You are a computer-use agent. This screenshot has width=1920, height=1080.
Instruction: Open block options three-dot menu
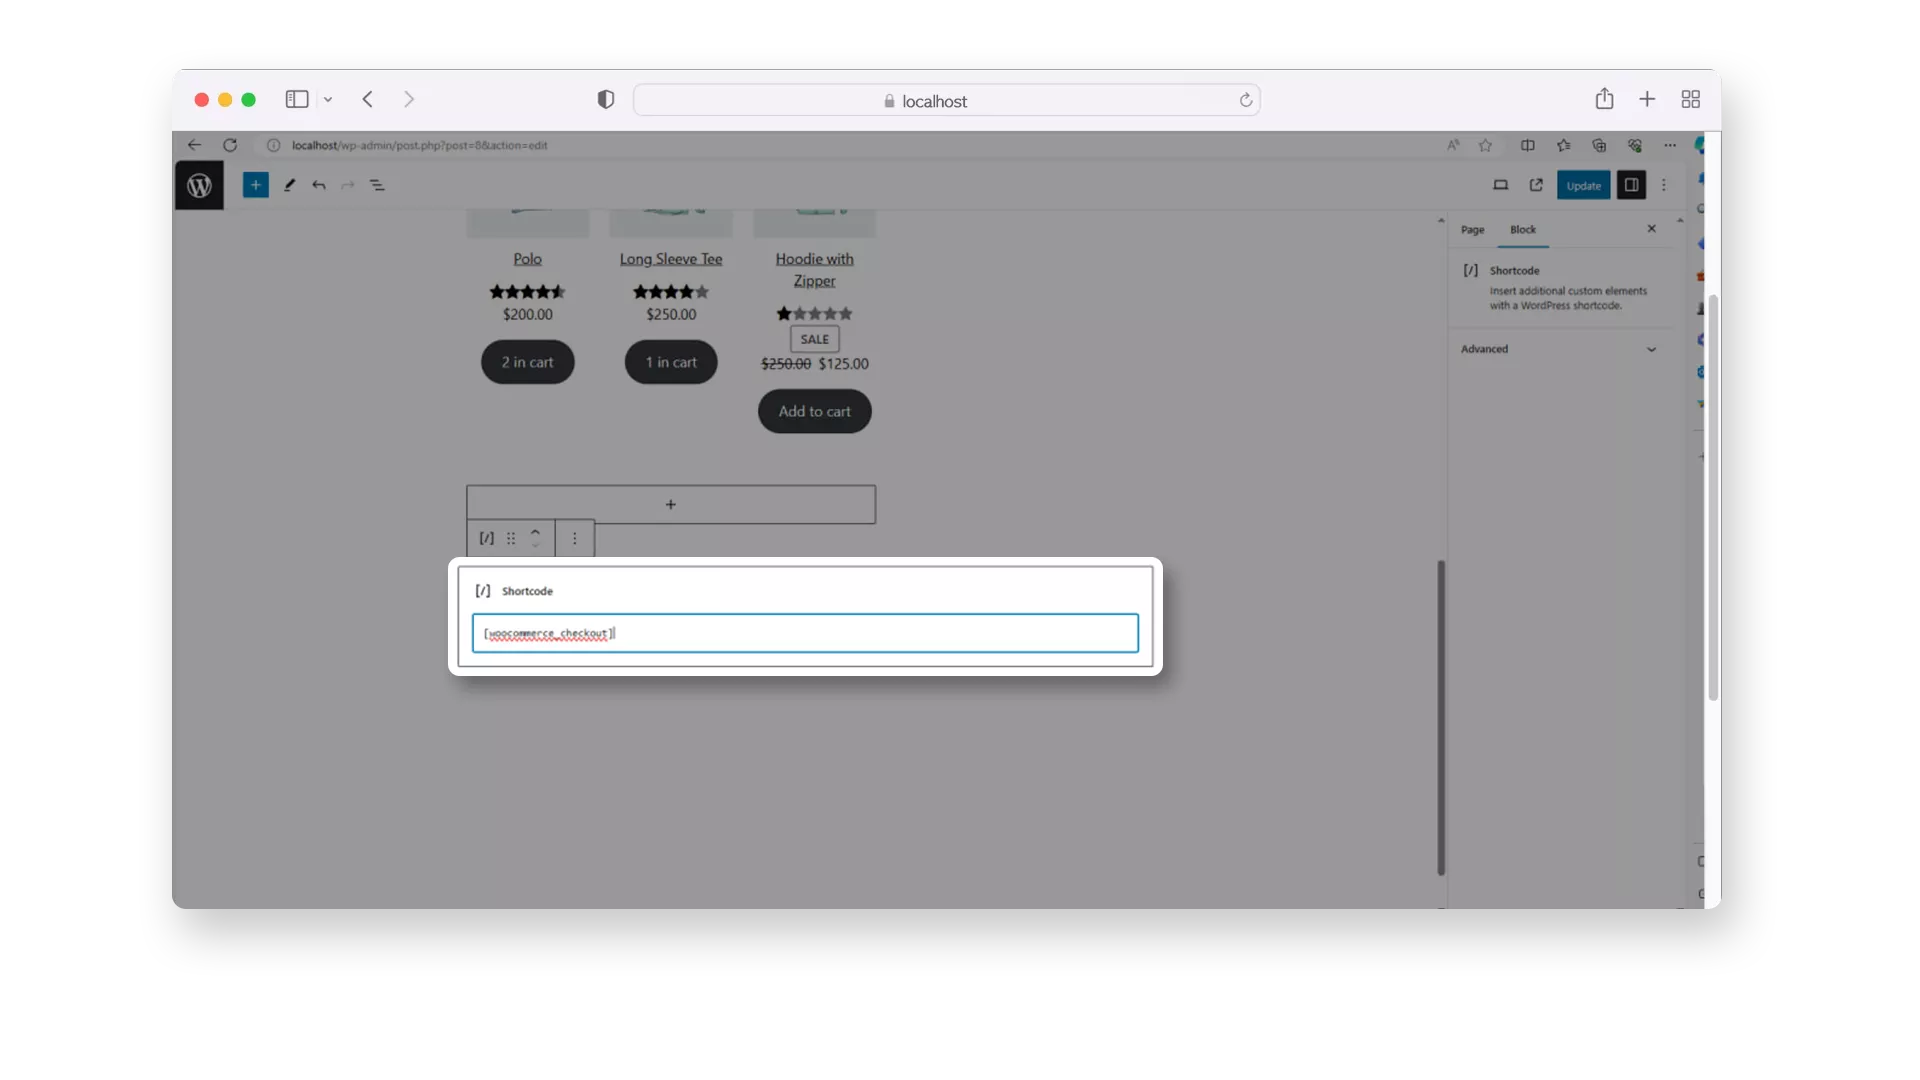pos(574,538)
